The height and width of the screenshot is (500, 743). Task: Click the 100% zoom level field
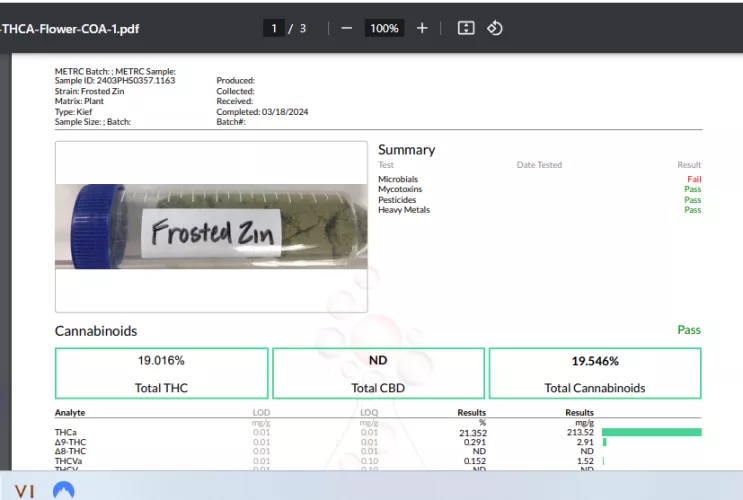(384, 28)
